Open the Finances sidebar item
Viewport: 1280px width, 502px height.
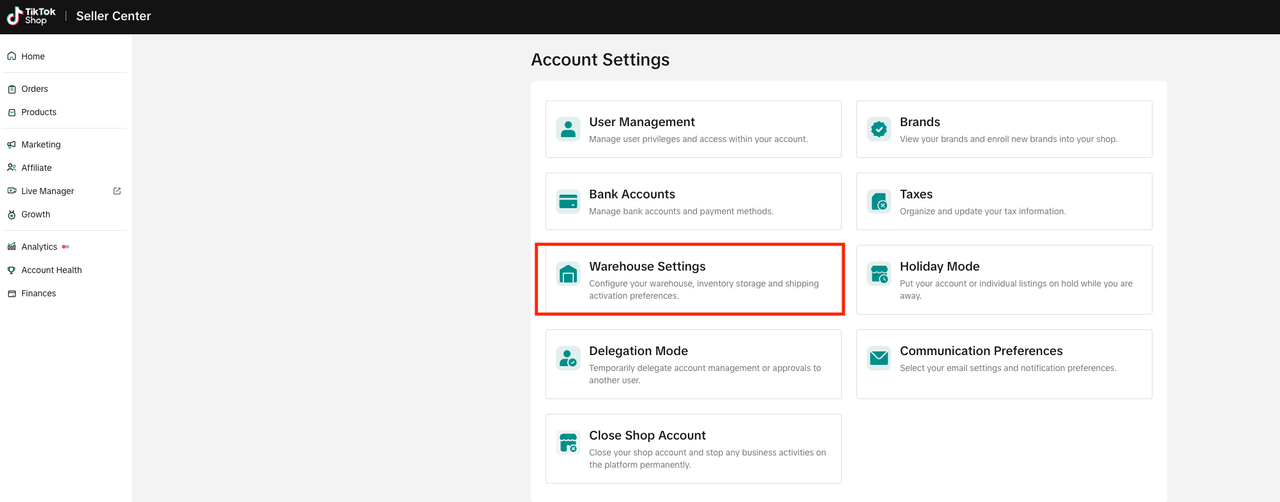(39, 294)
